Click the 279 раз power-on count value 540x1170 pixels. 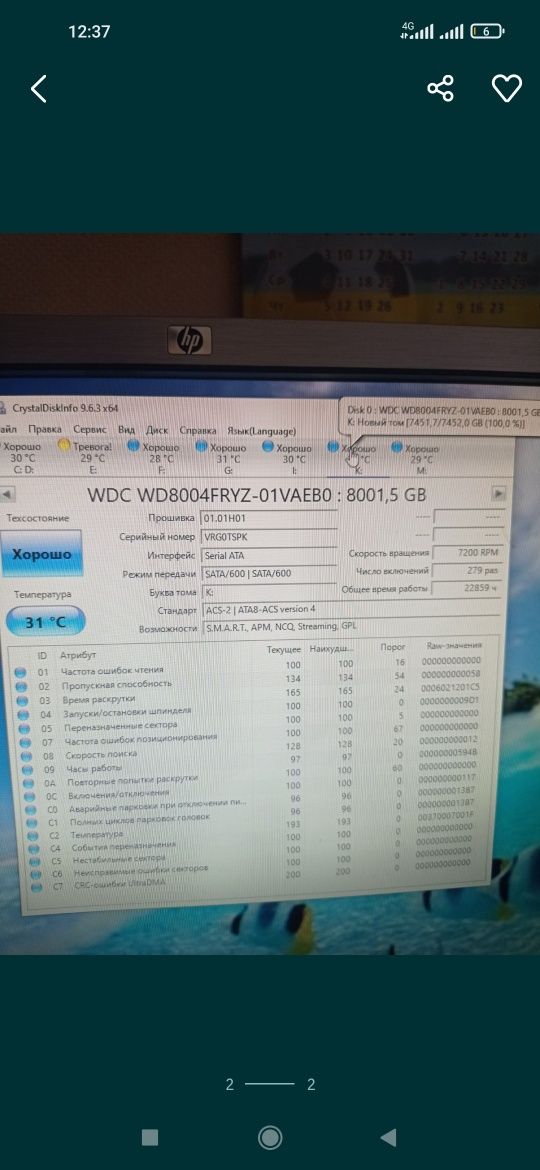tap(468, 571)
